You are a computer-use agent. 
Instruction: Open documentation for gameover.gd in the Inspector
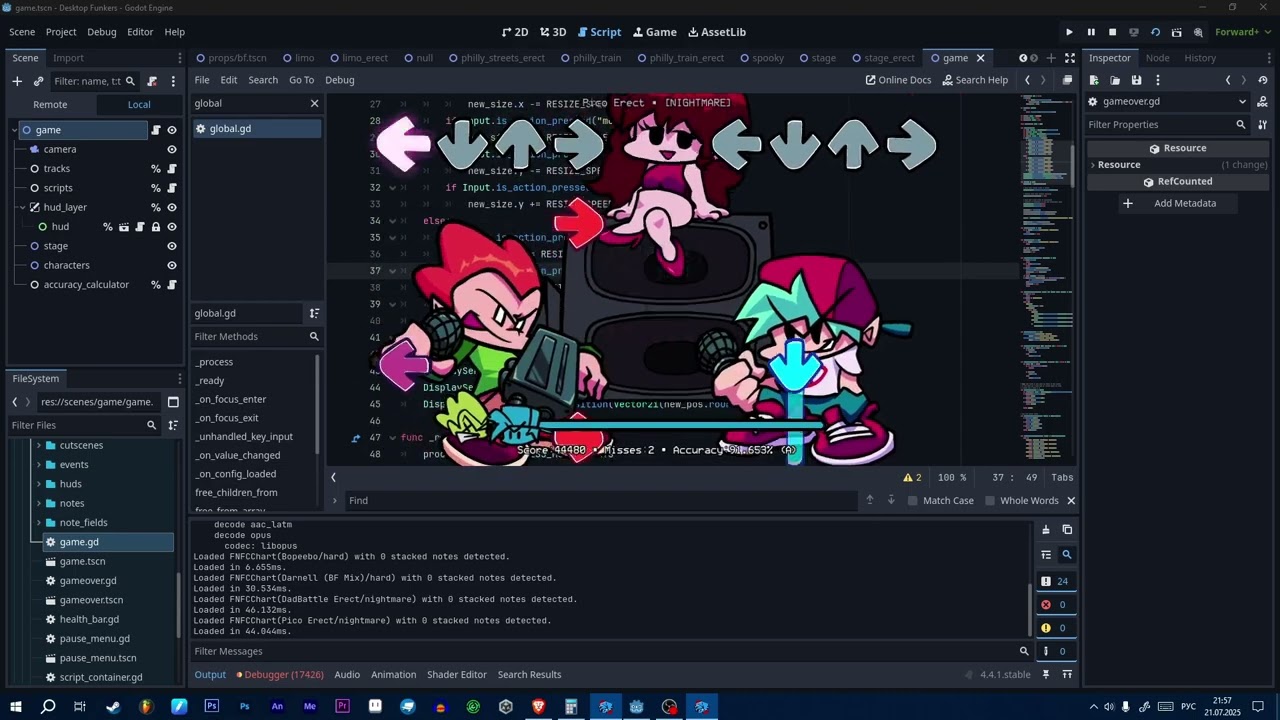1263,101
